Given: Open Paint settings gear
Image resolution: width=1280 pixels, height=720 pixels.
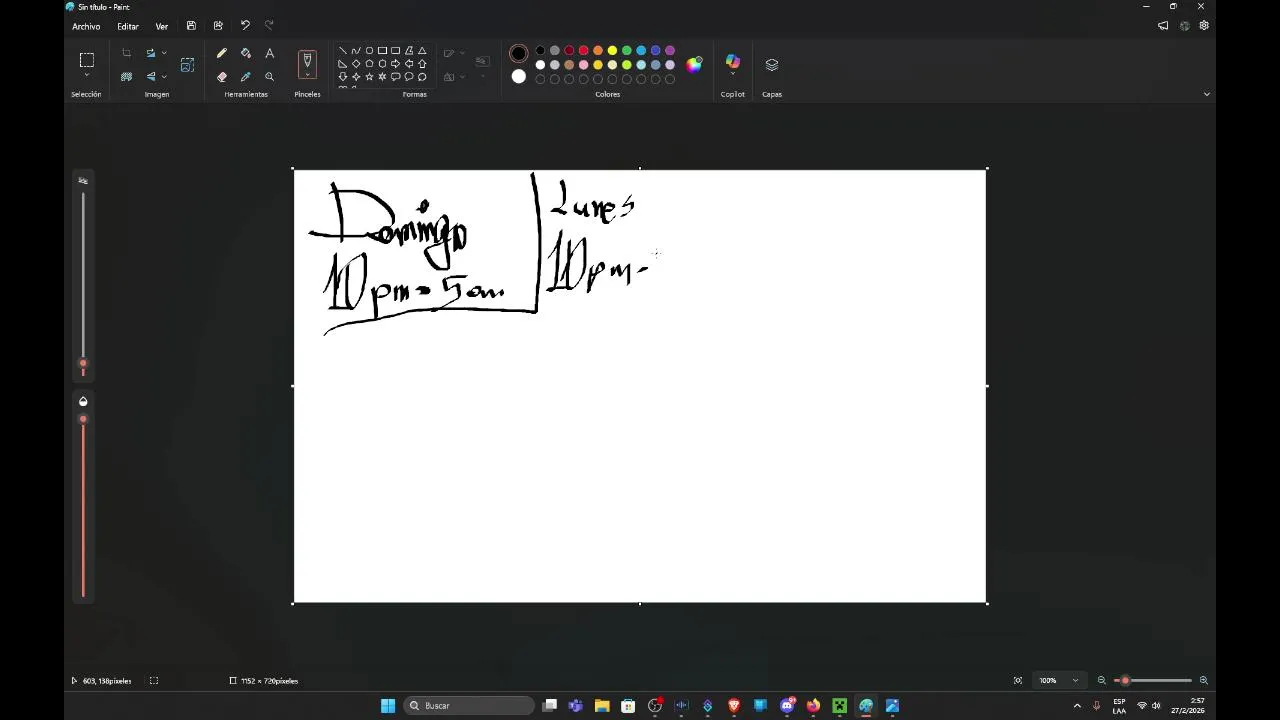Looking at the screenshot, I should coord(1204,26).
